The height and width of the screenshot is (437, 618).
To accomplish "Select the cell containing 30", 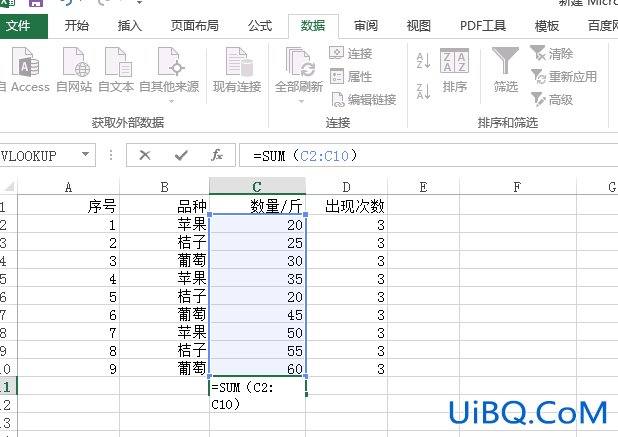I will click(x=257, y=261).
